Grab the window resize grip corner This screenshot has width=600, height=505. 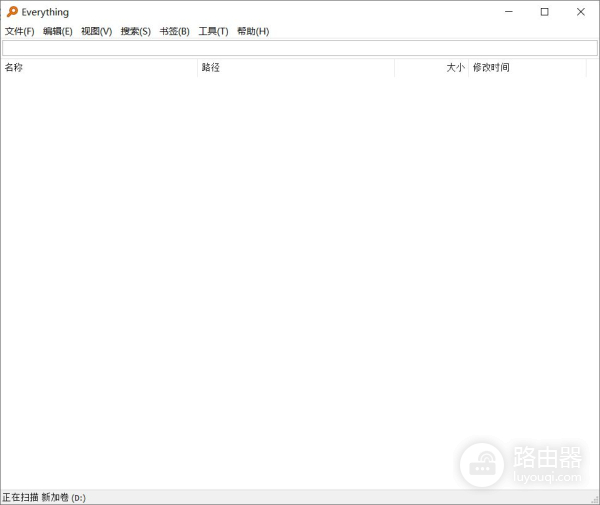pos(595,499)
